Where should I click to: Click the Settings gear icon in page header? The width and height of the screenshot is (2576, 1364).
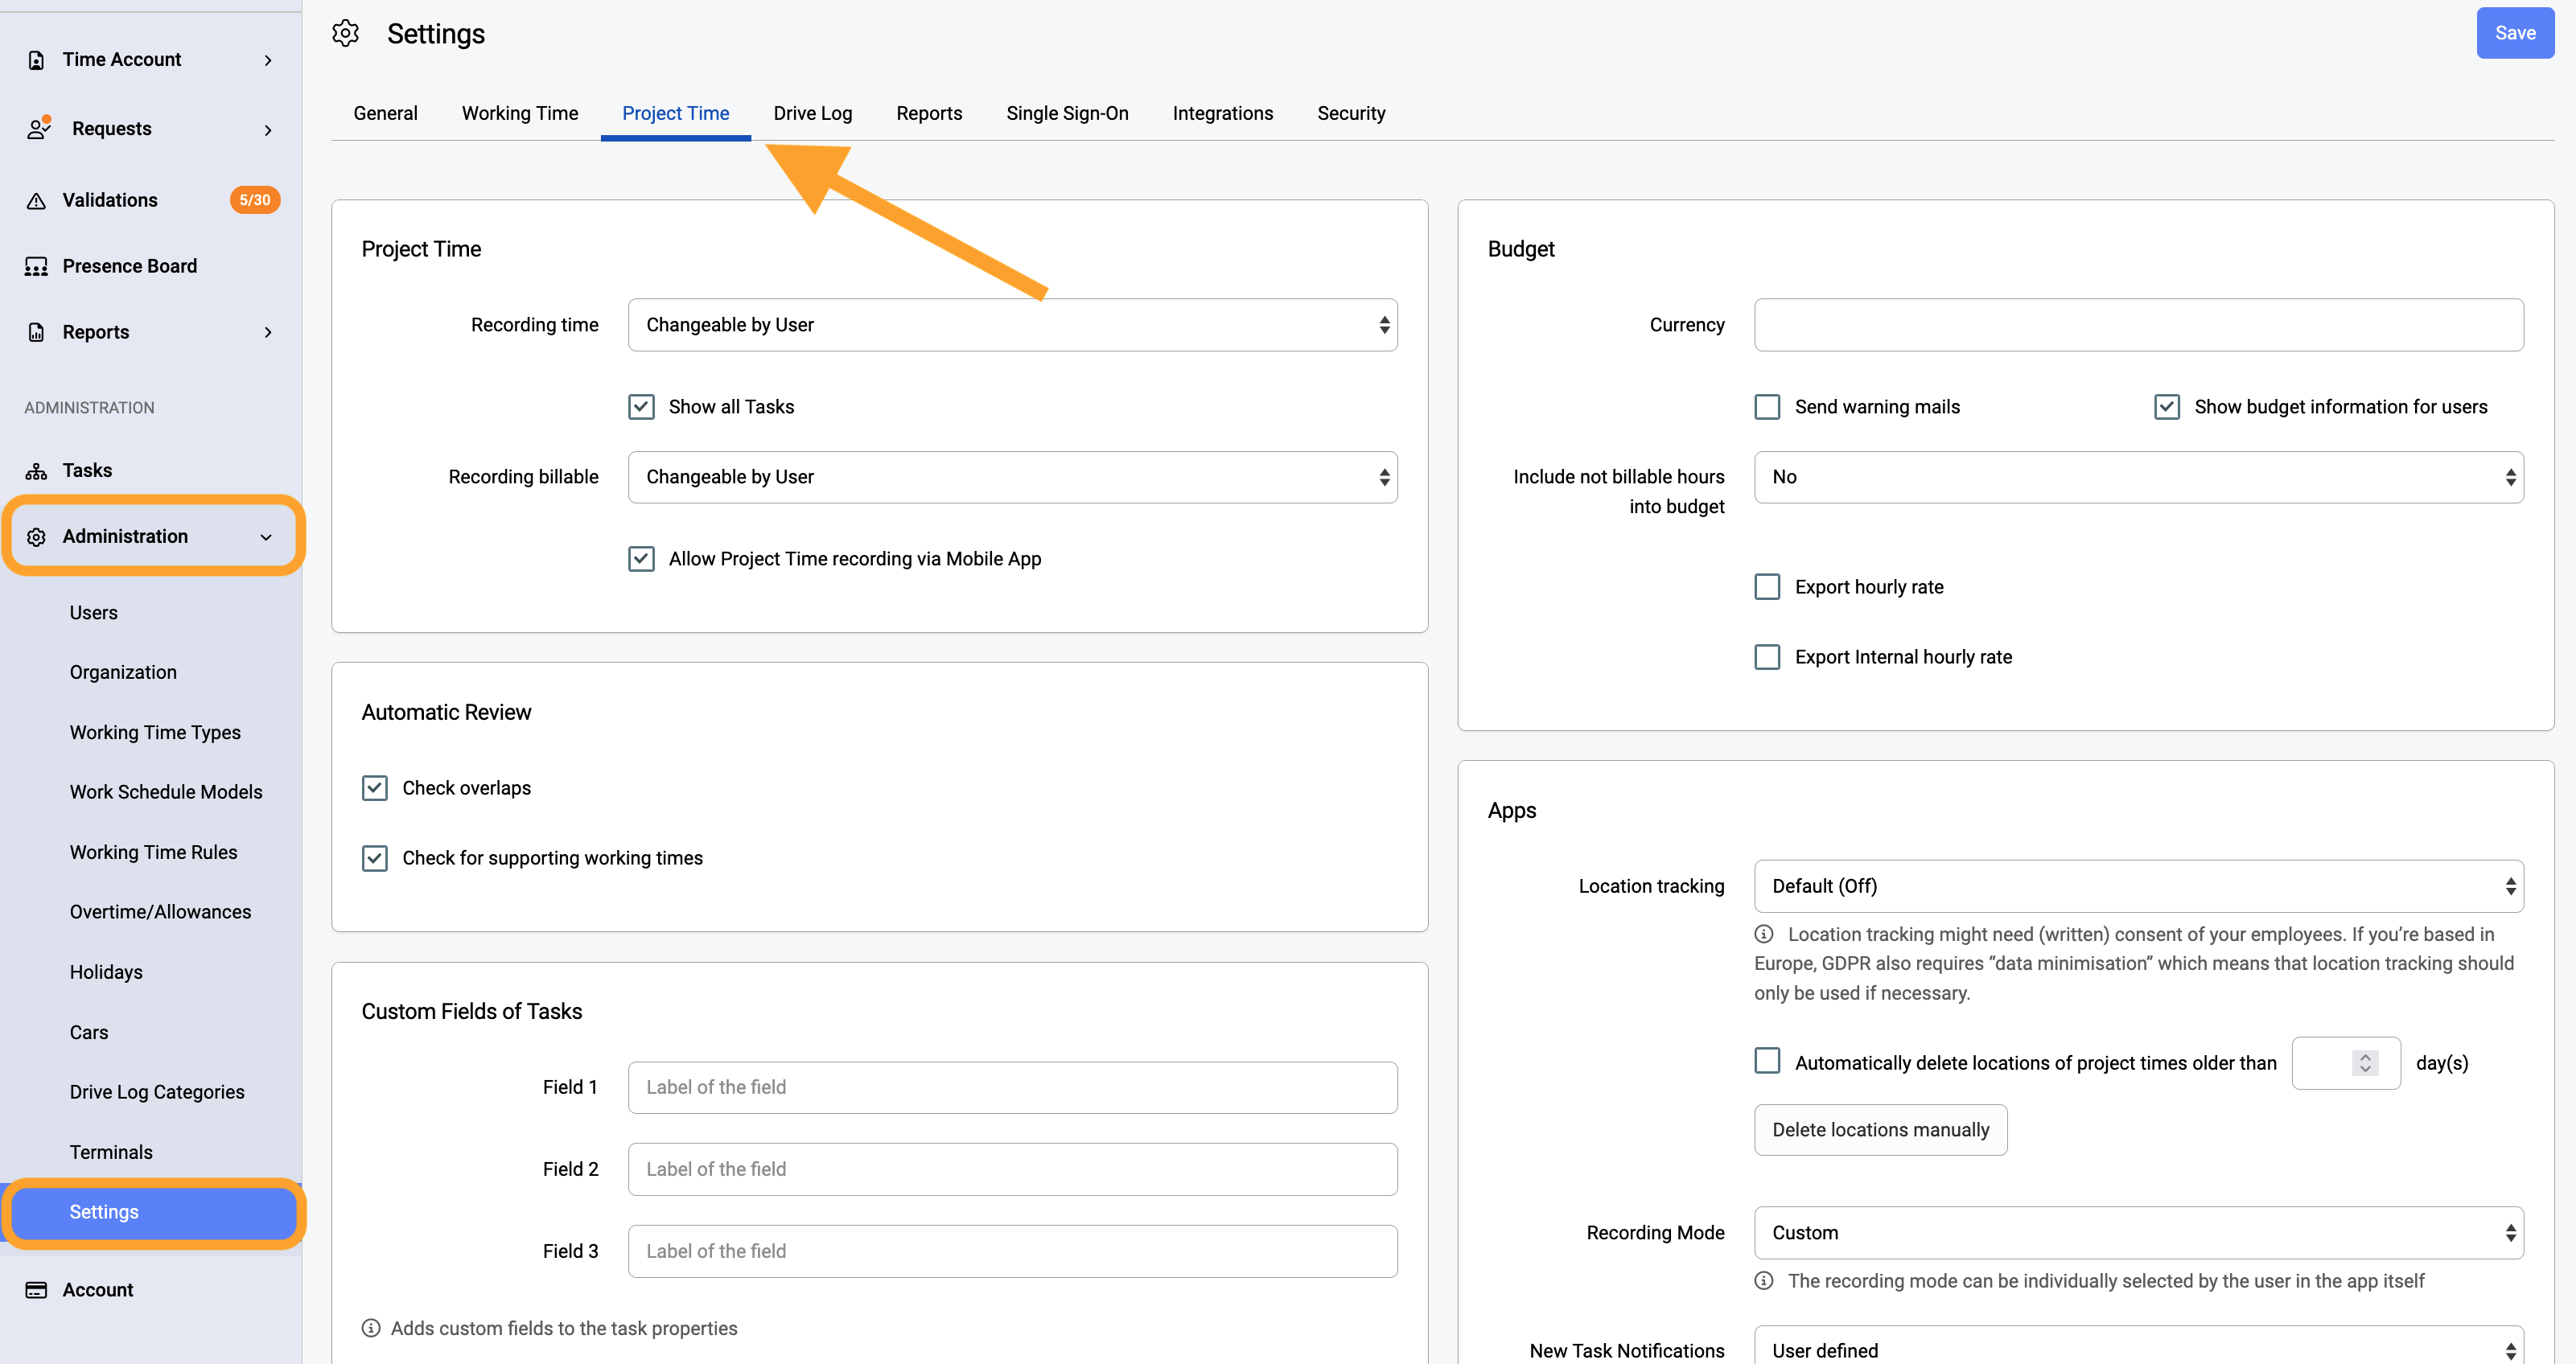point(345,33)
